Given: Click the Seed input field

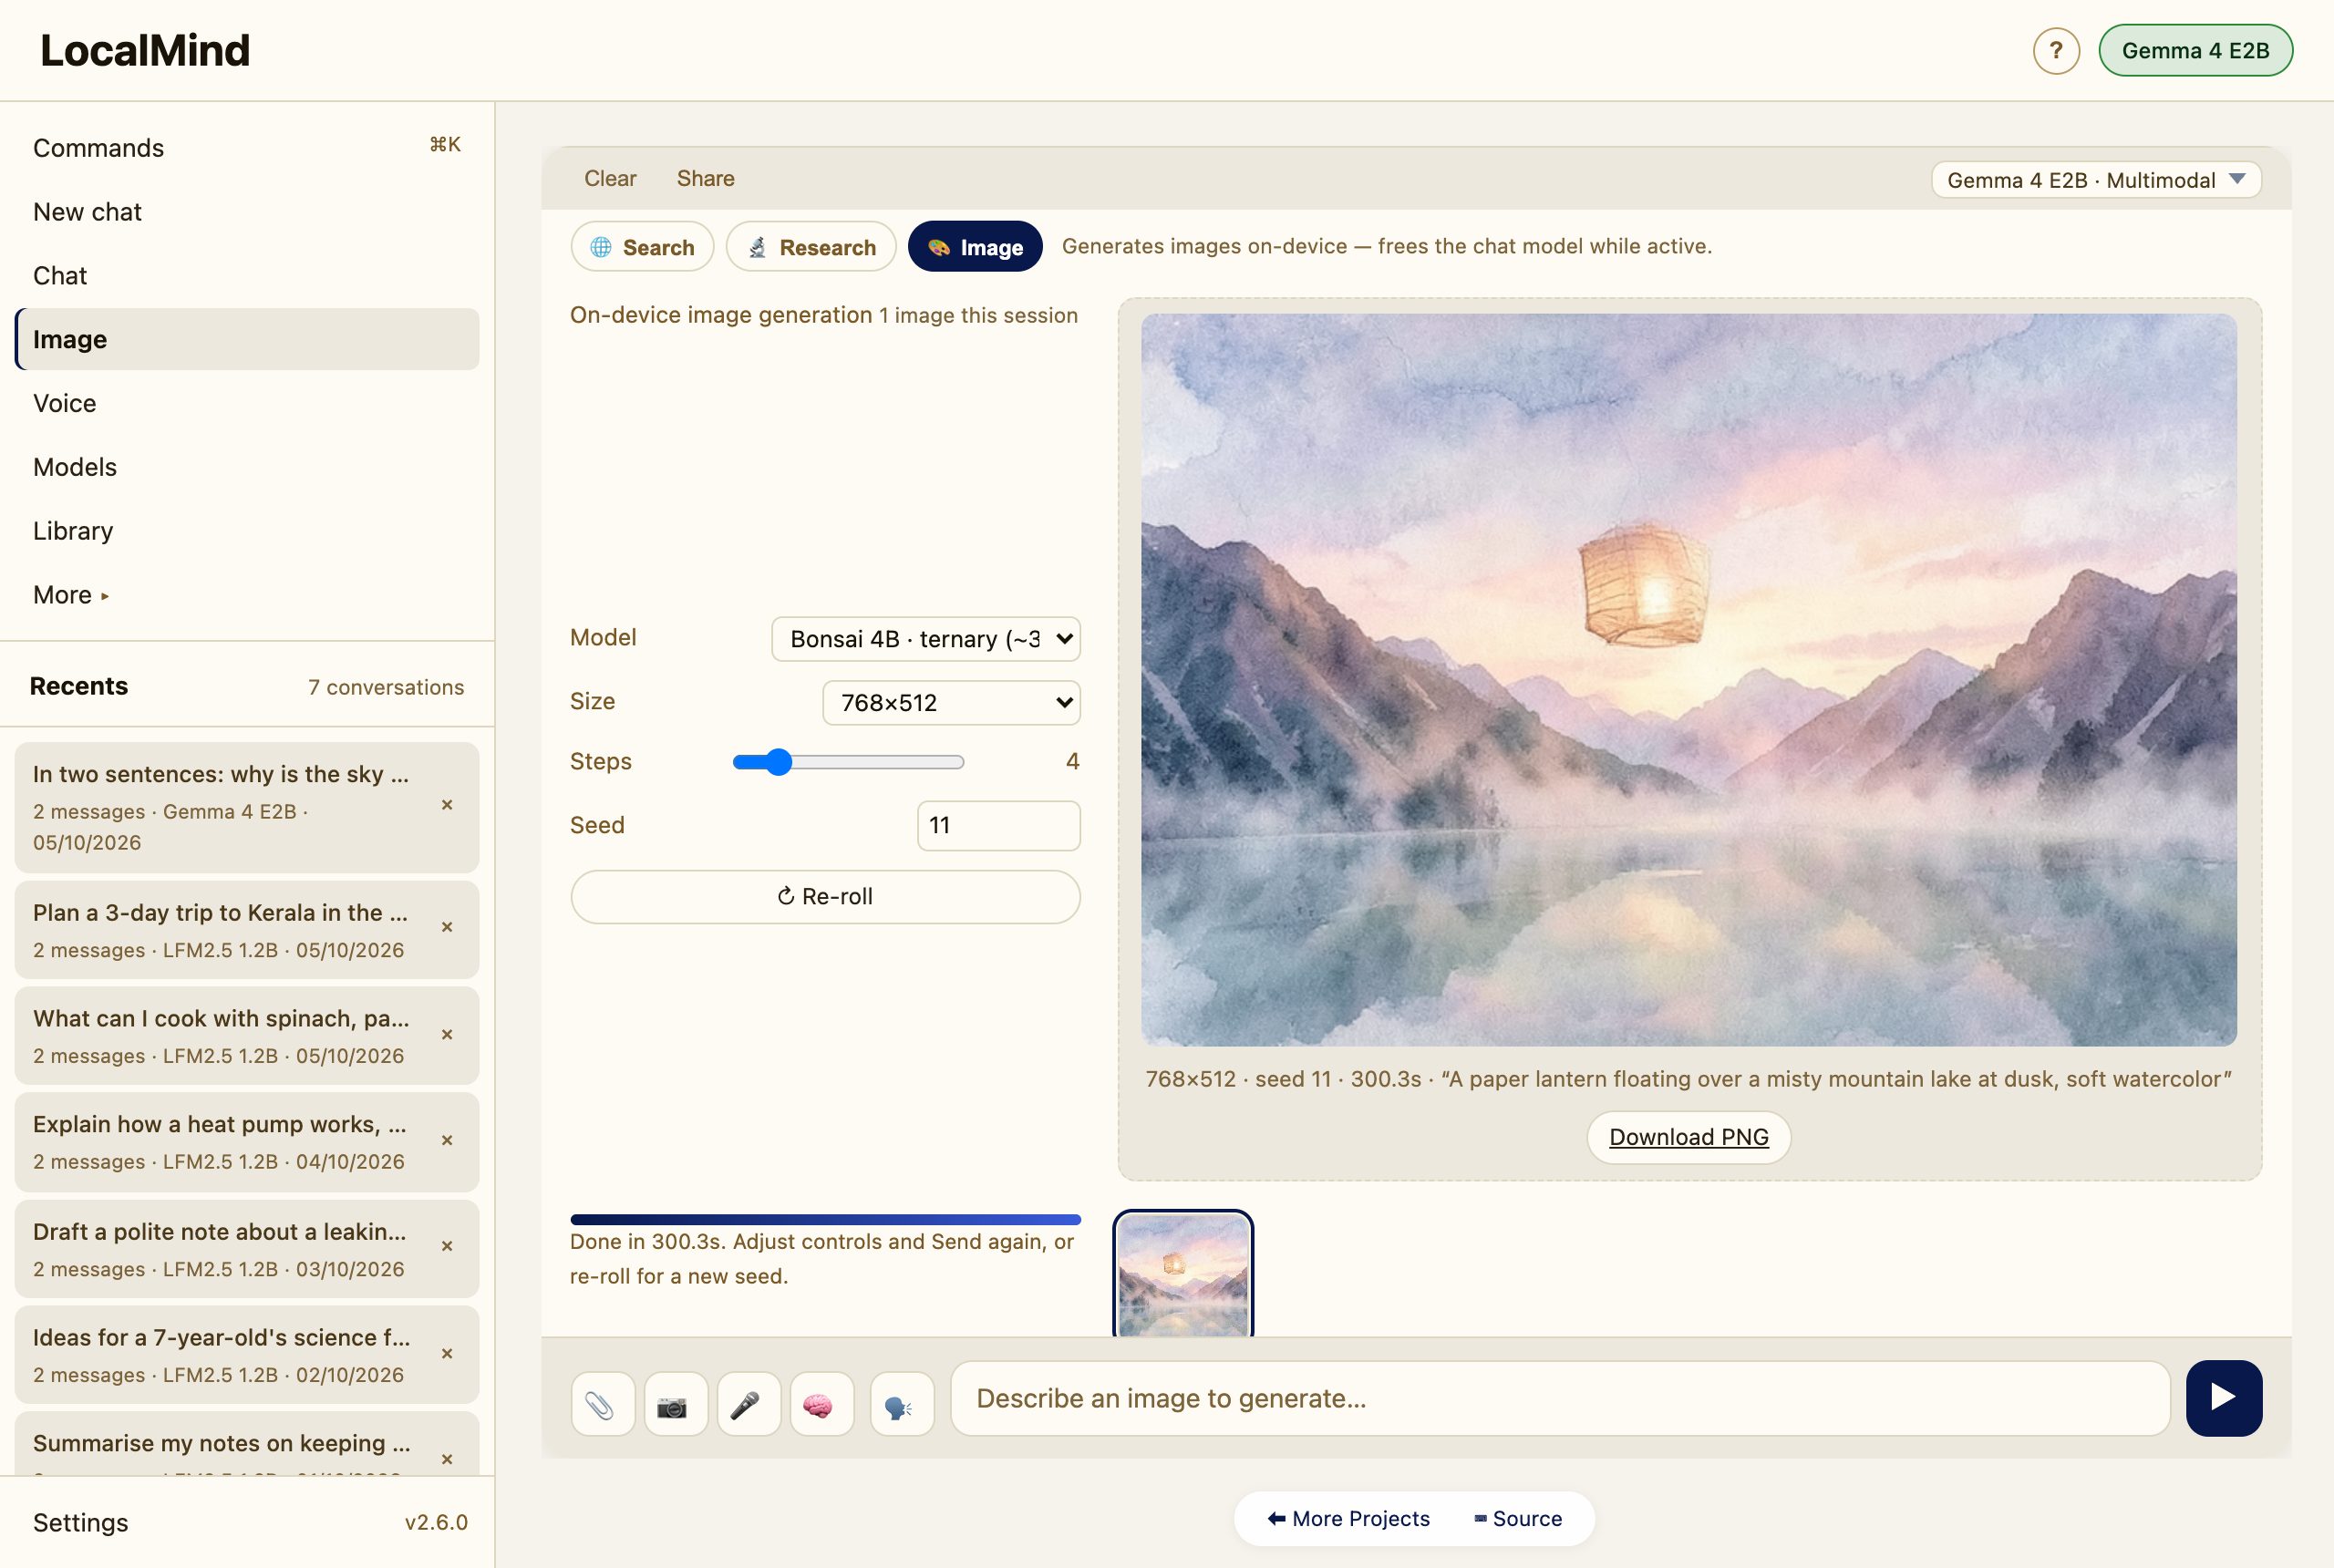Looking at the screenshot, I should click(998, 826).
